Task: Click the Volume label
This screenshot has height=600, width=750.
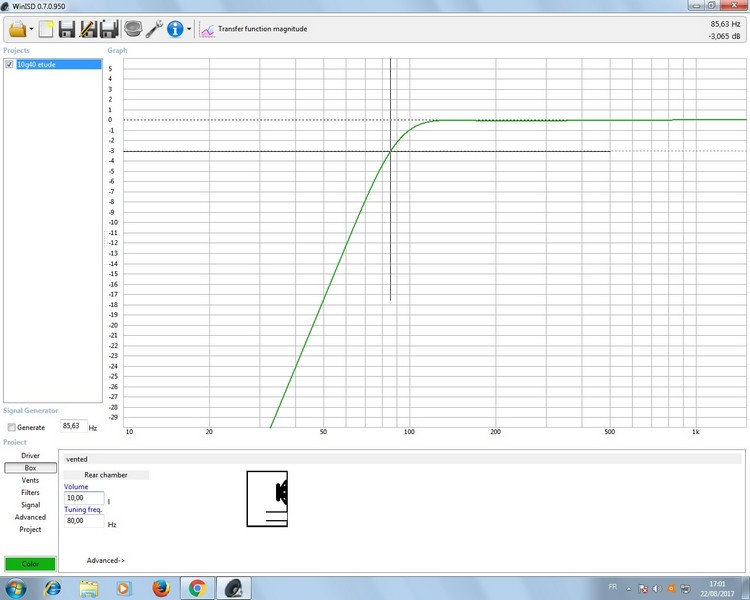Action: tap(76, 487)
